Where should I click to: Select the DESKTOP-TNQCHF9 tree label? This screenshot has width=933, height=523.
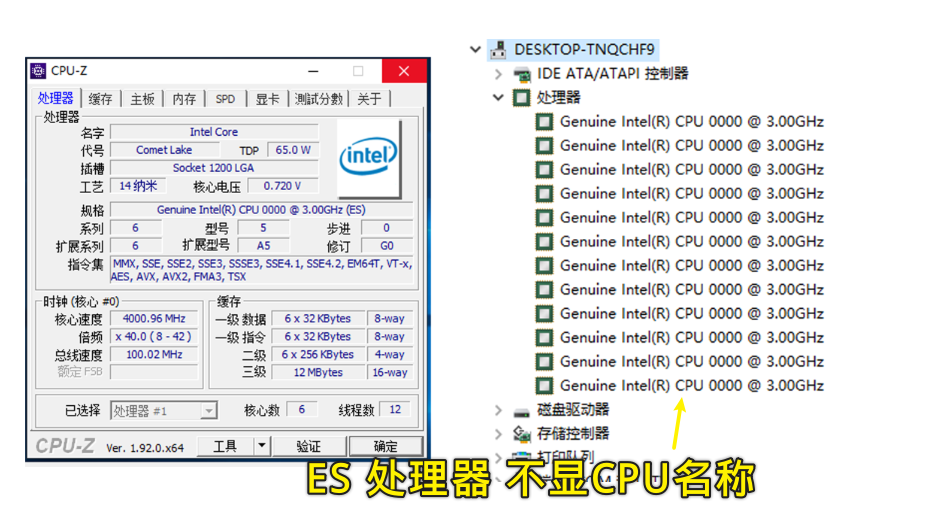click(584, 49)
